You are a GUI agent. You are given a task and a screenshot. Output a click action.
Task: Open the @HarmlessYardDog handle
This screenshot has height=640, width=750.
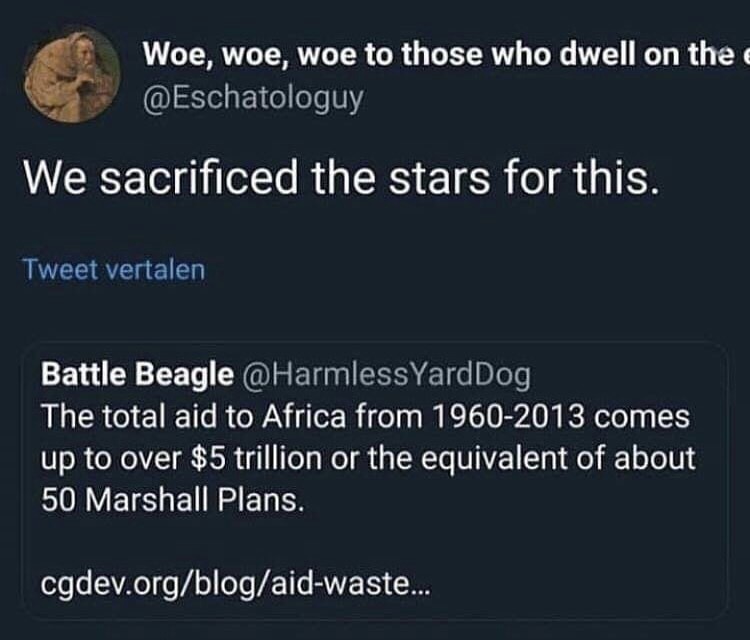387,374
